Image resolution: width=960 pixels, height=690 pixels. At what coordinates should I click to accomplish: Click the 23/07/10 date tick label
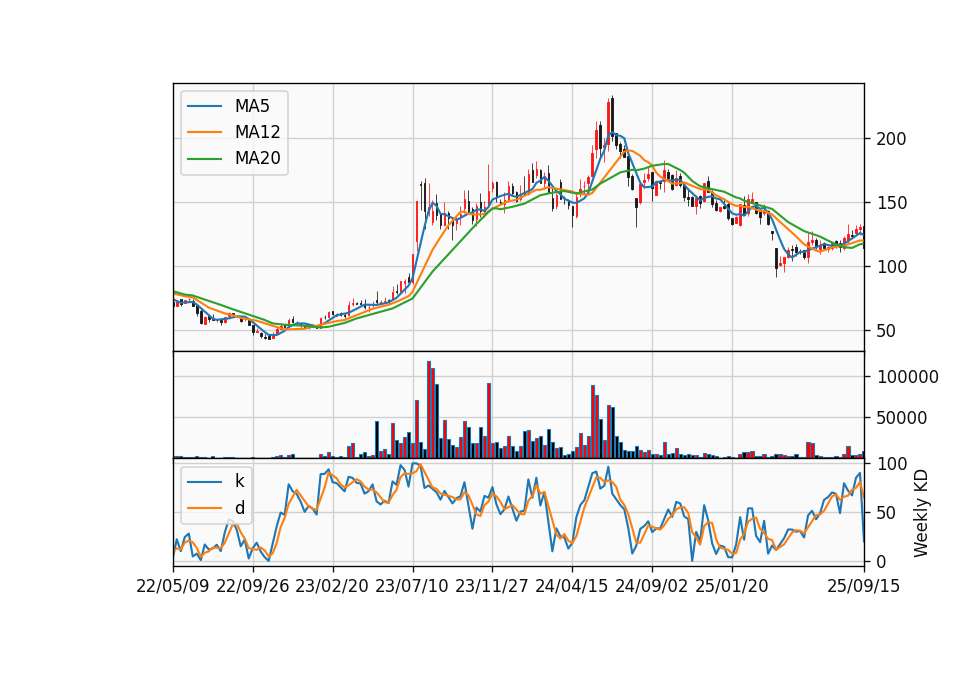point(412,586)
